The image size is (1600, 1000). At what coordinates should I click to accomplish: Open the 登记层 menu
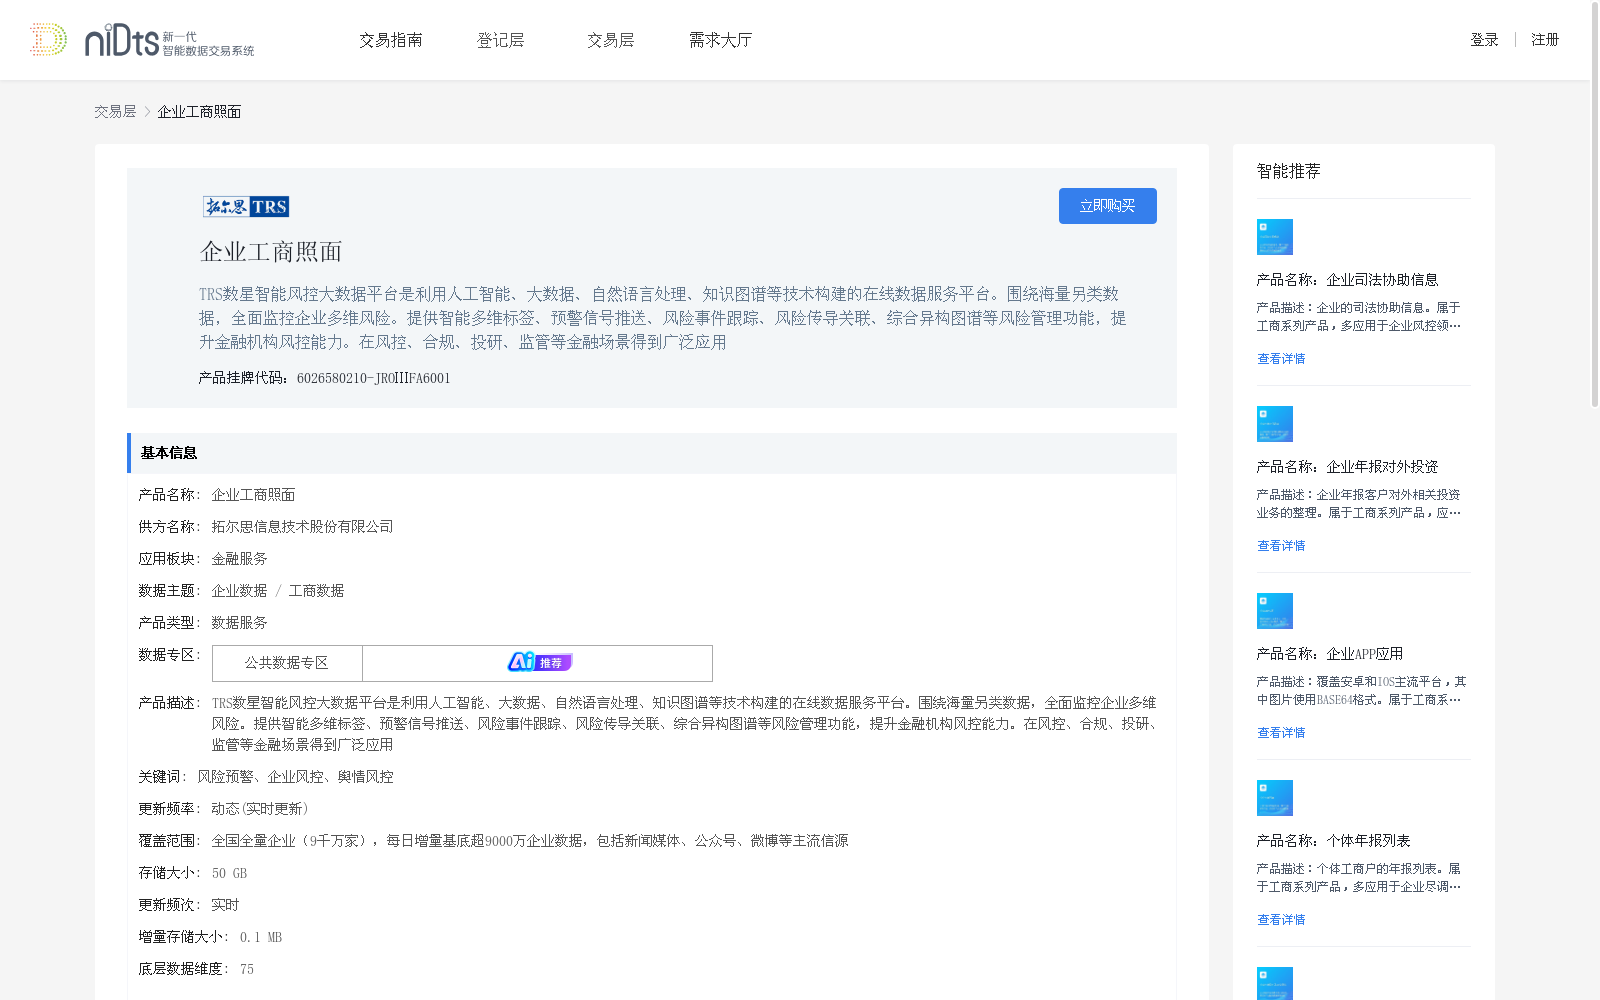501,40
